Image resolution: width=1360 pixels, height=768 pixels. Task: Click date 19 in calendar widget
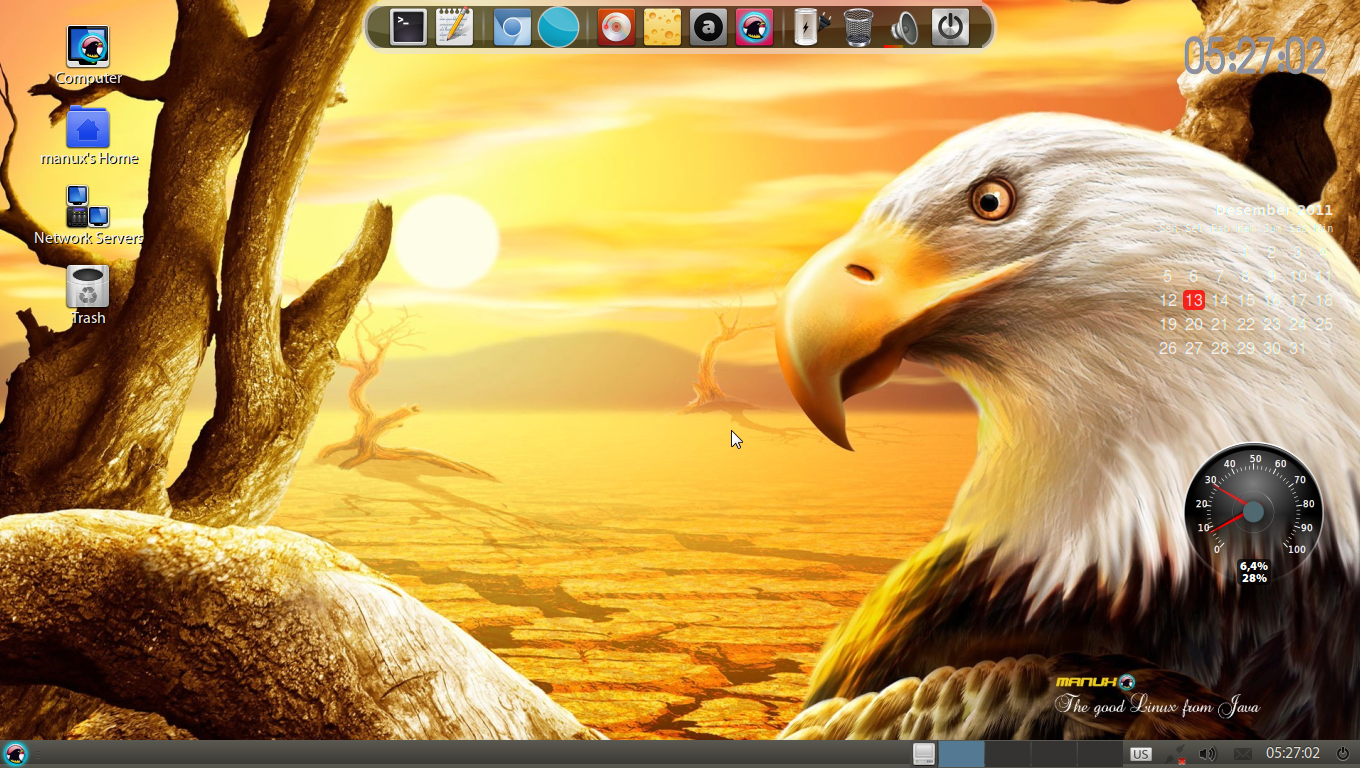point(1167,324)
